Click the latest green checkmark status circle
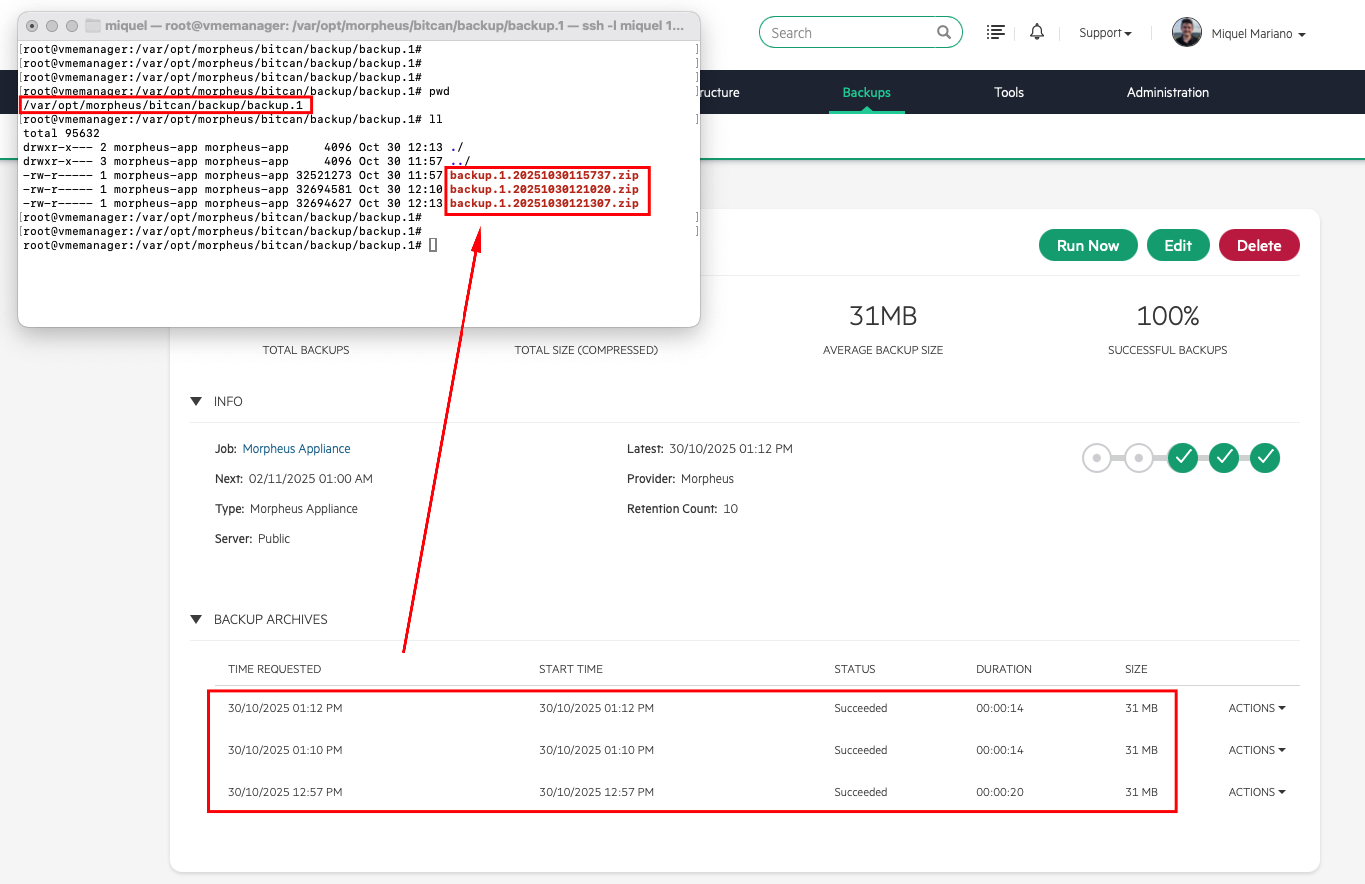The width and height of the screenshot is (1365, 884). [1265, 458]
